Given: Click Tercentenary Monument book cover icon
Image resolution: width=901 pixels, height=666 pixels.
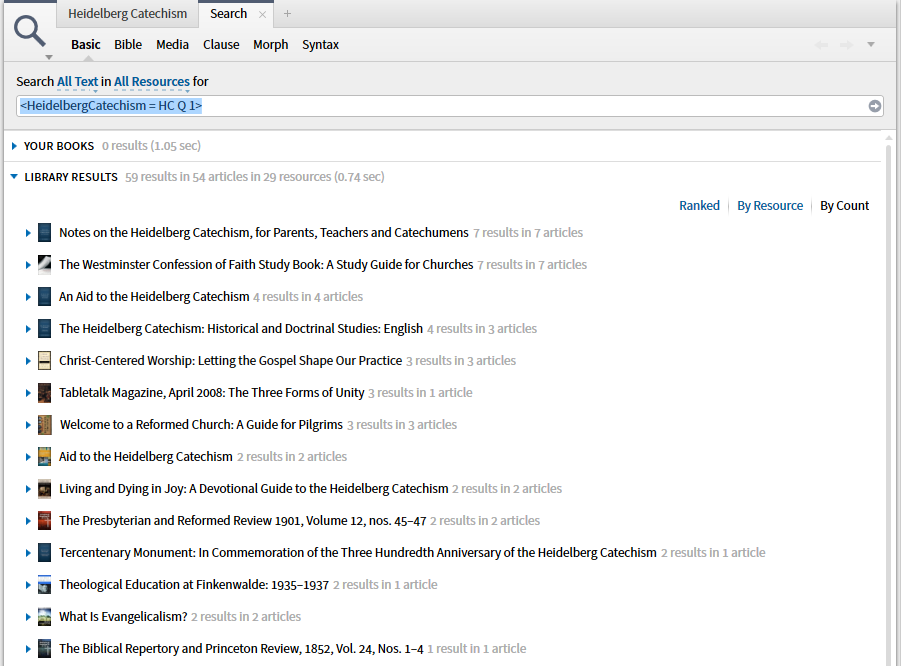Looking at the screenshot, I should (x=44, y=552).
